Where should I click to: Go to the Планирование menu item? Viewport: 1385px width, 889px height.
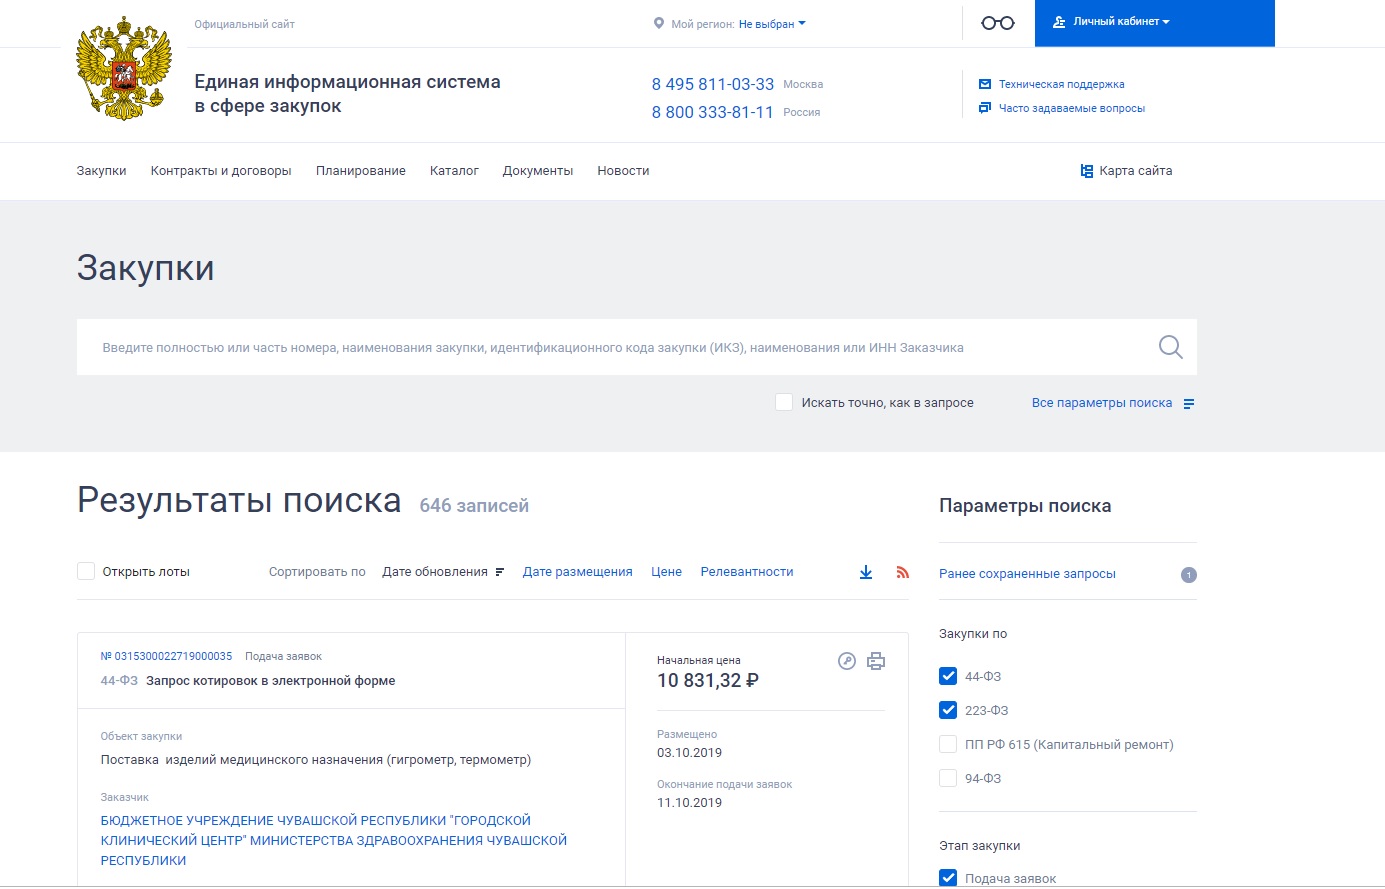pos(360,171)
